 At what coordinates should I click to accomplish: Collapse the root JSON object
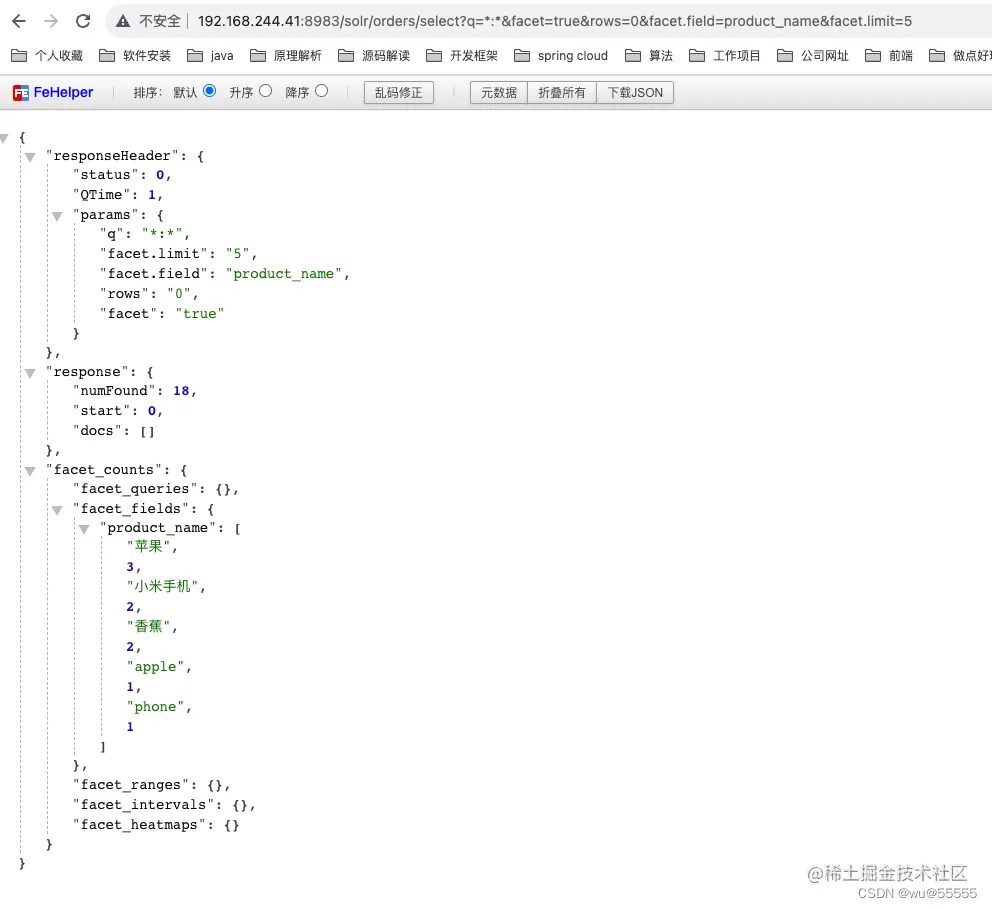[4, 138]
